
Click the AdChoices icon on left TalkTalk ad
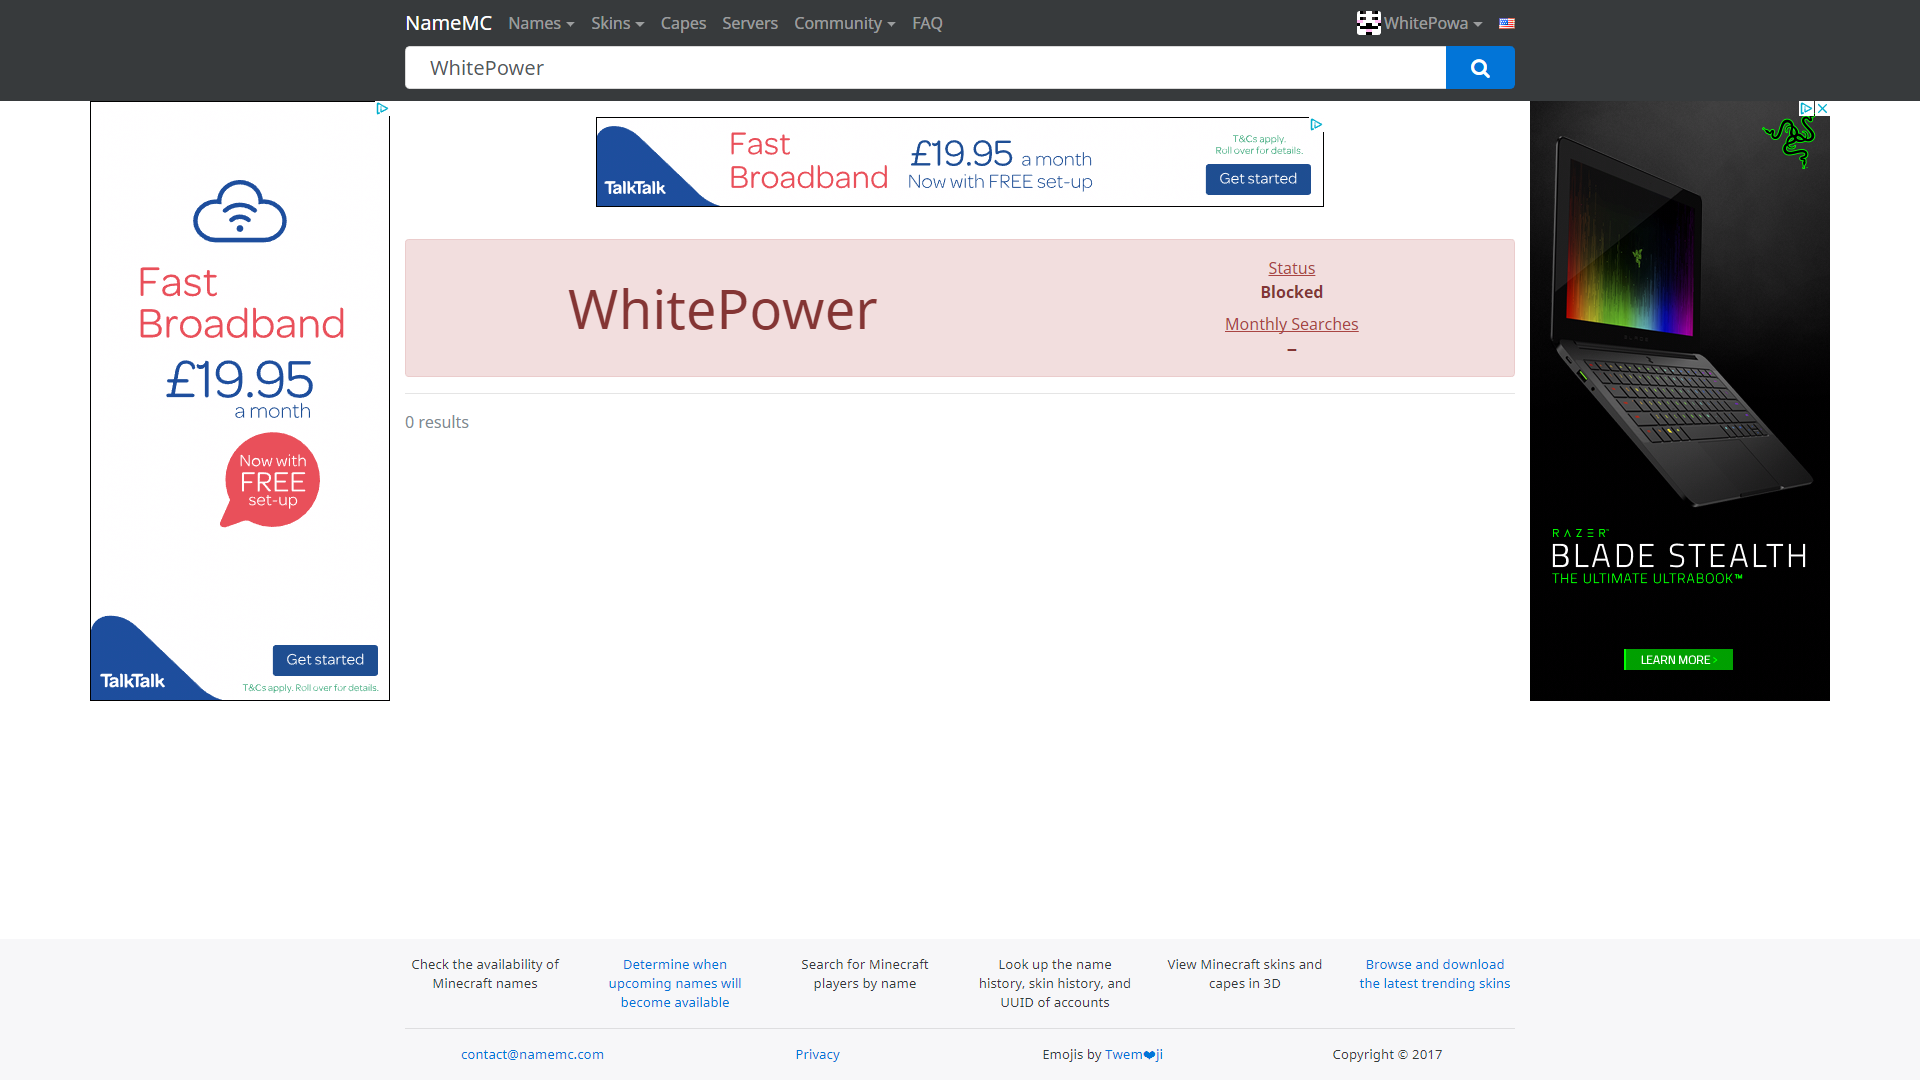tap(382, 108)
